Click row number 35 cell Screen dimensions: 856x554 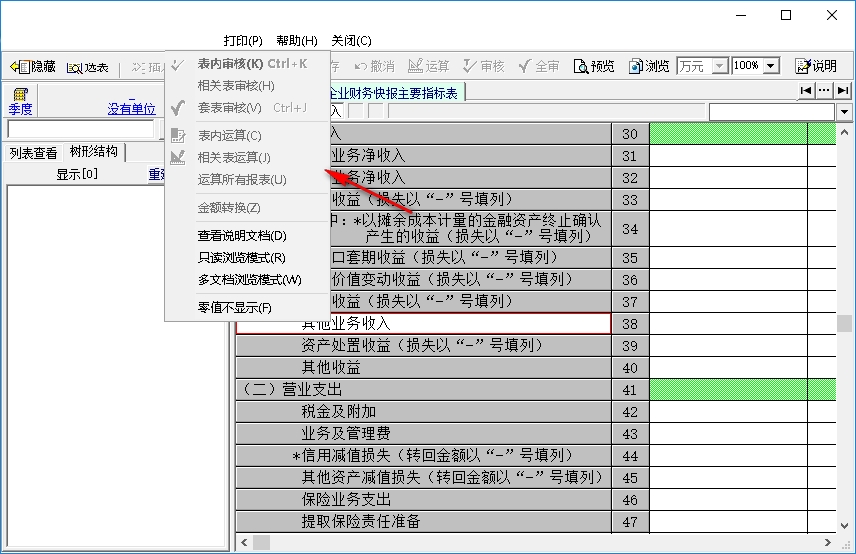pyautogui.click(x=630, y=258)
